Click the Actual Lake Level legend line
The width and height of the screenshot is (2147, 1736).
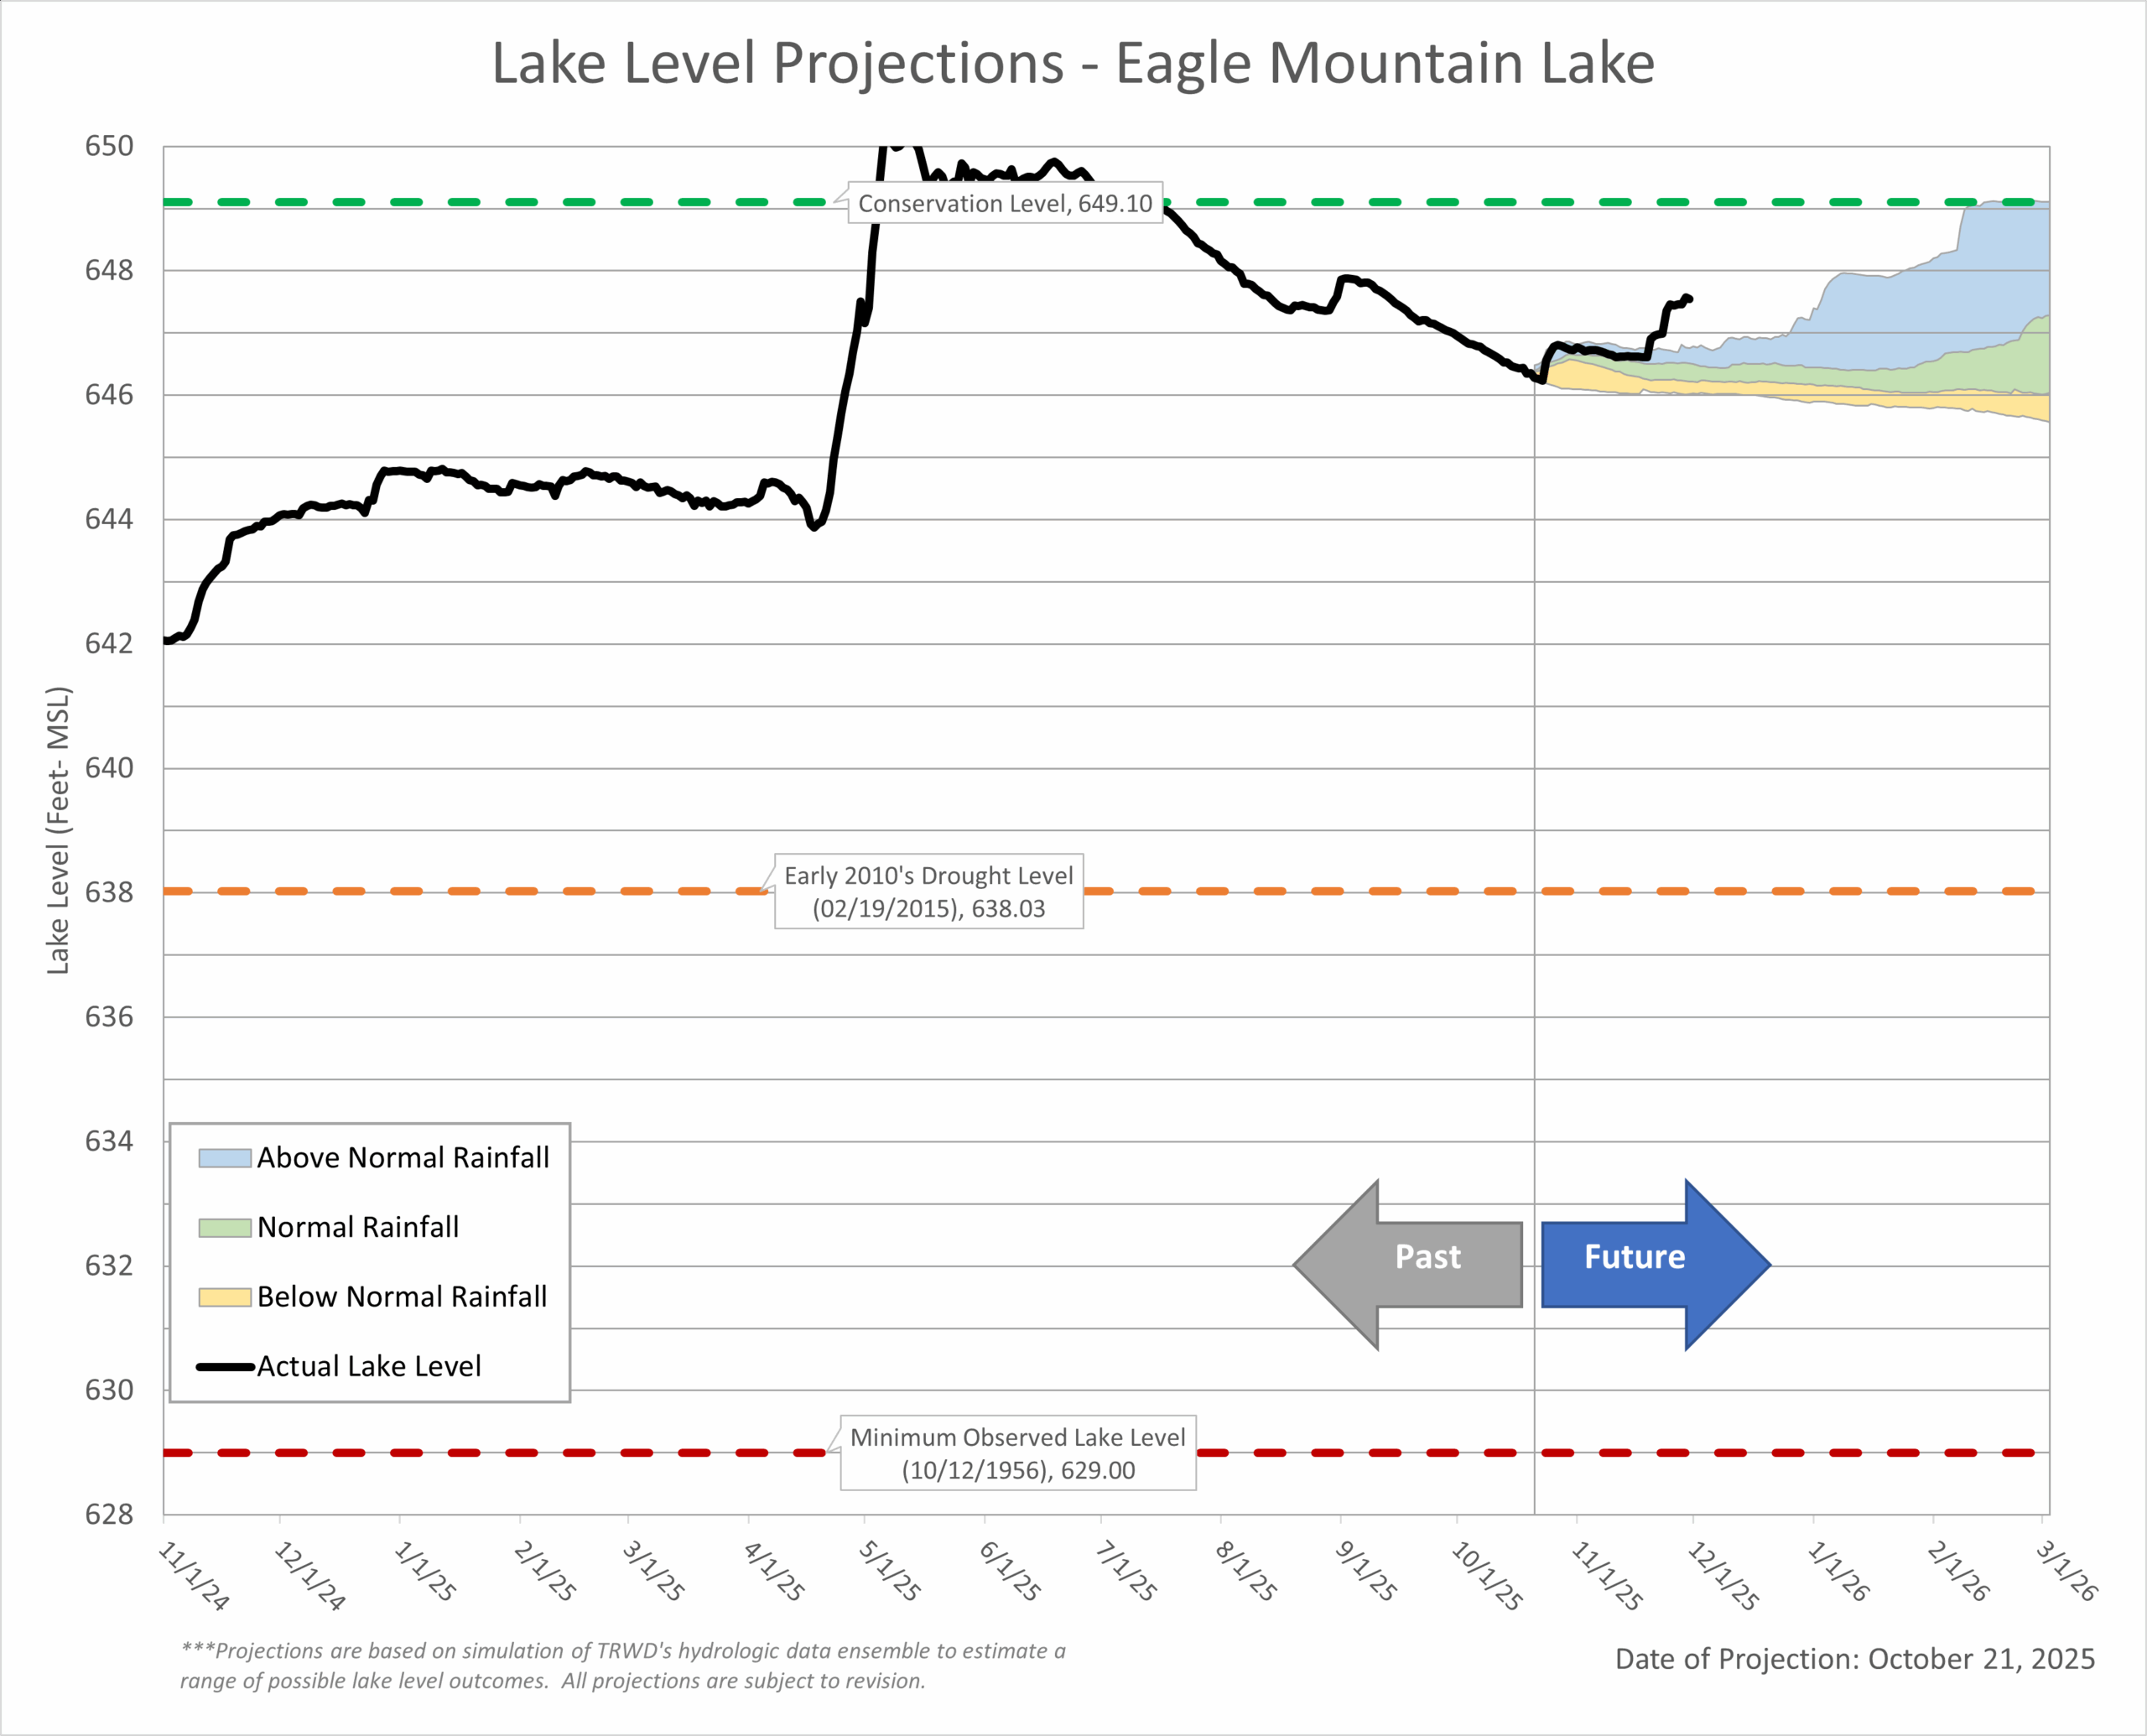pyautogui.click(x=224, y=1367)
